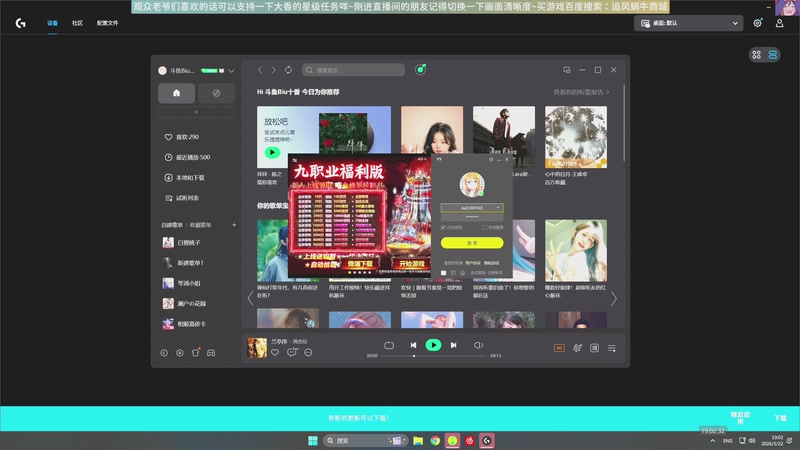Open G HUB settings gear
Screen dimensions: 800x450
click(x=758, y=23)
